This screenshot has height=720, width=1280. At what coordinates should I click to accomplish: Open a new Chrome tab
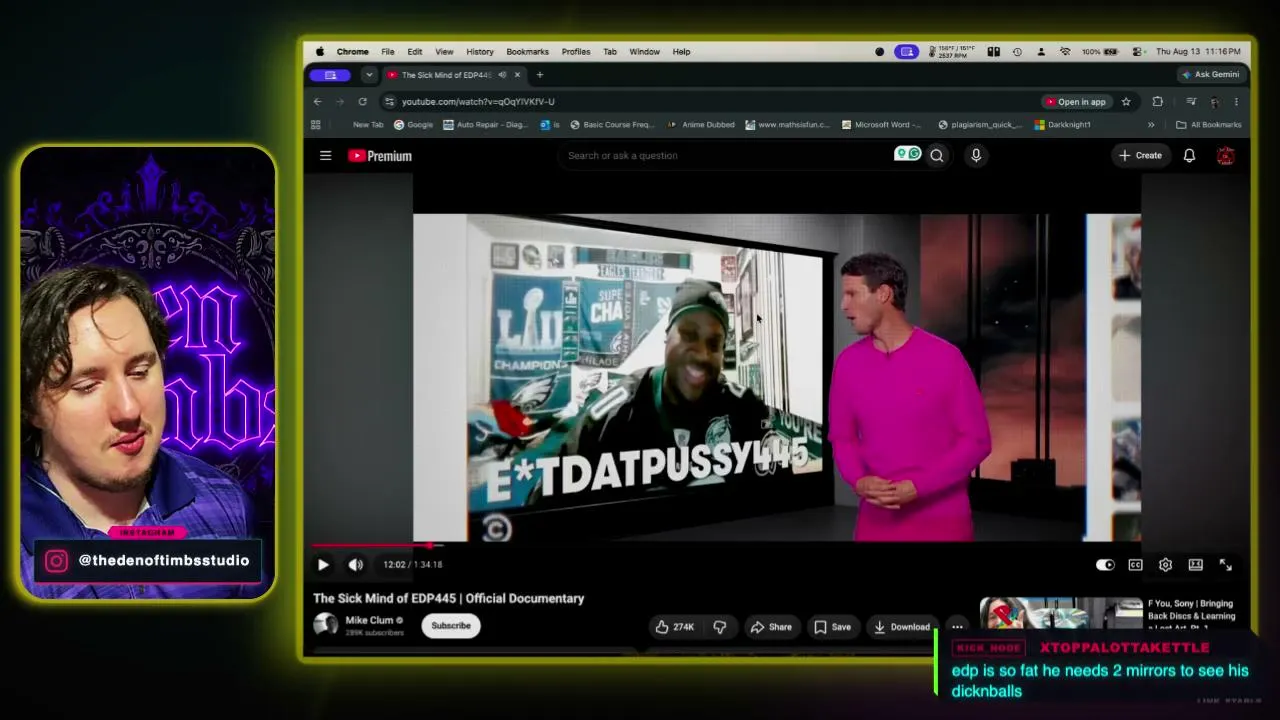(x=540, y=75)
